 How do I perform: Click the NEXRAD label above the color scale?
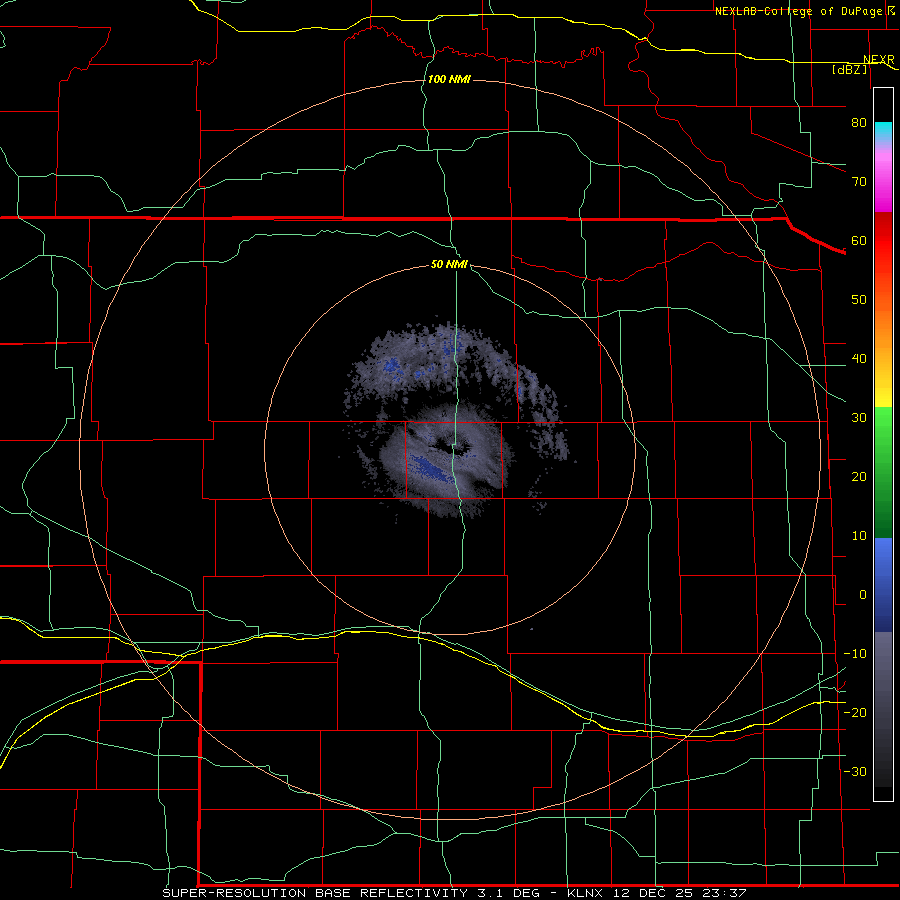tap(878, 60)
